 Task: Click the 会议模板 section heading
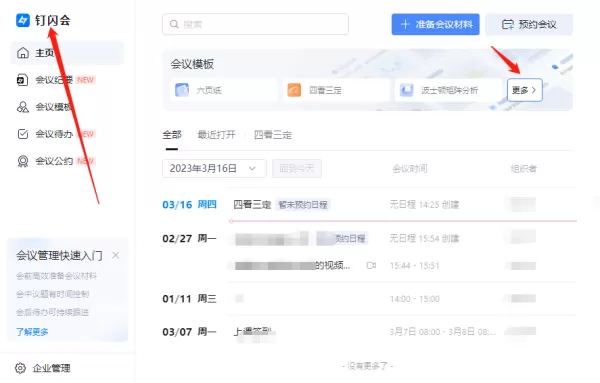coord(192,64)
